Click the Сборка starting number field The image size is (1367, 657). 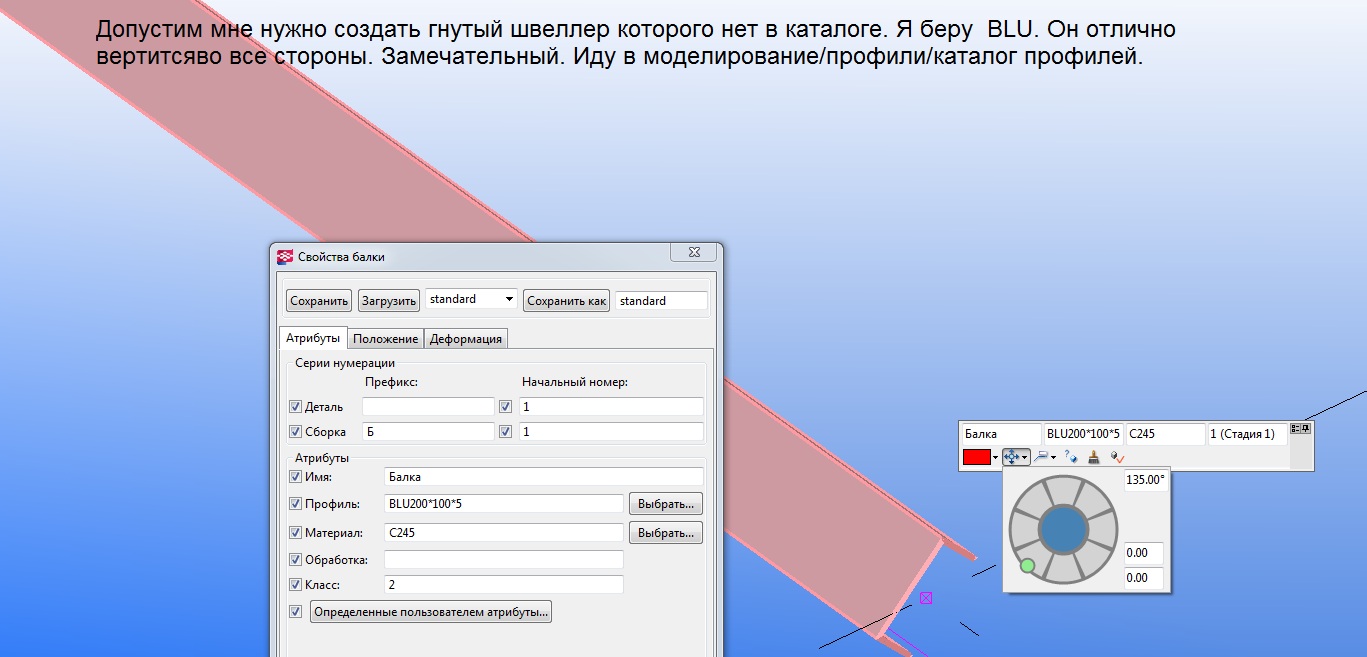(x=611, y=431)
